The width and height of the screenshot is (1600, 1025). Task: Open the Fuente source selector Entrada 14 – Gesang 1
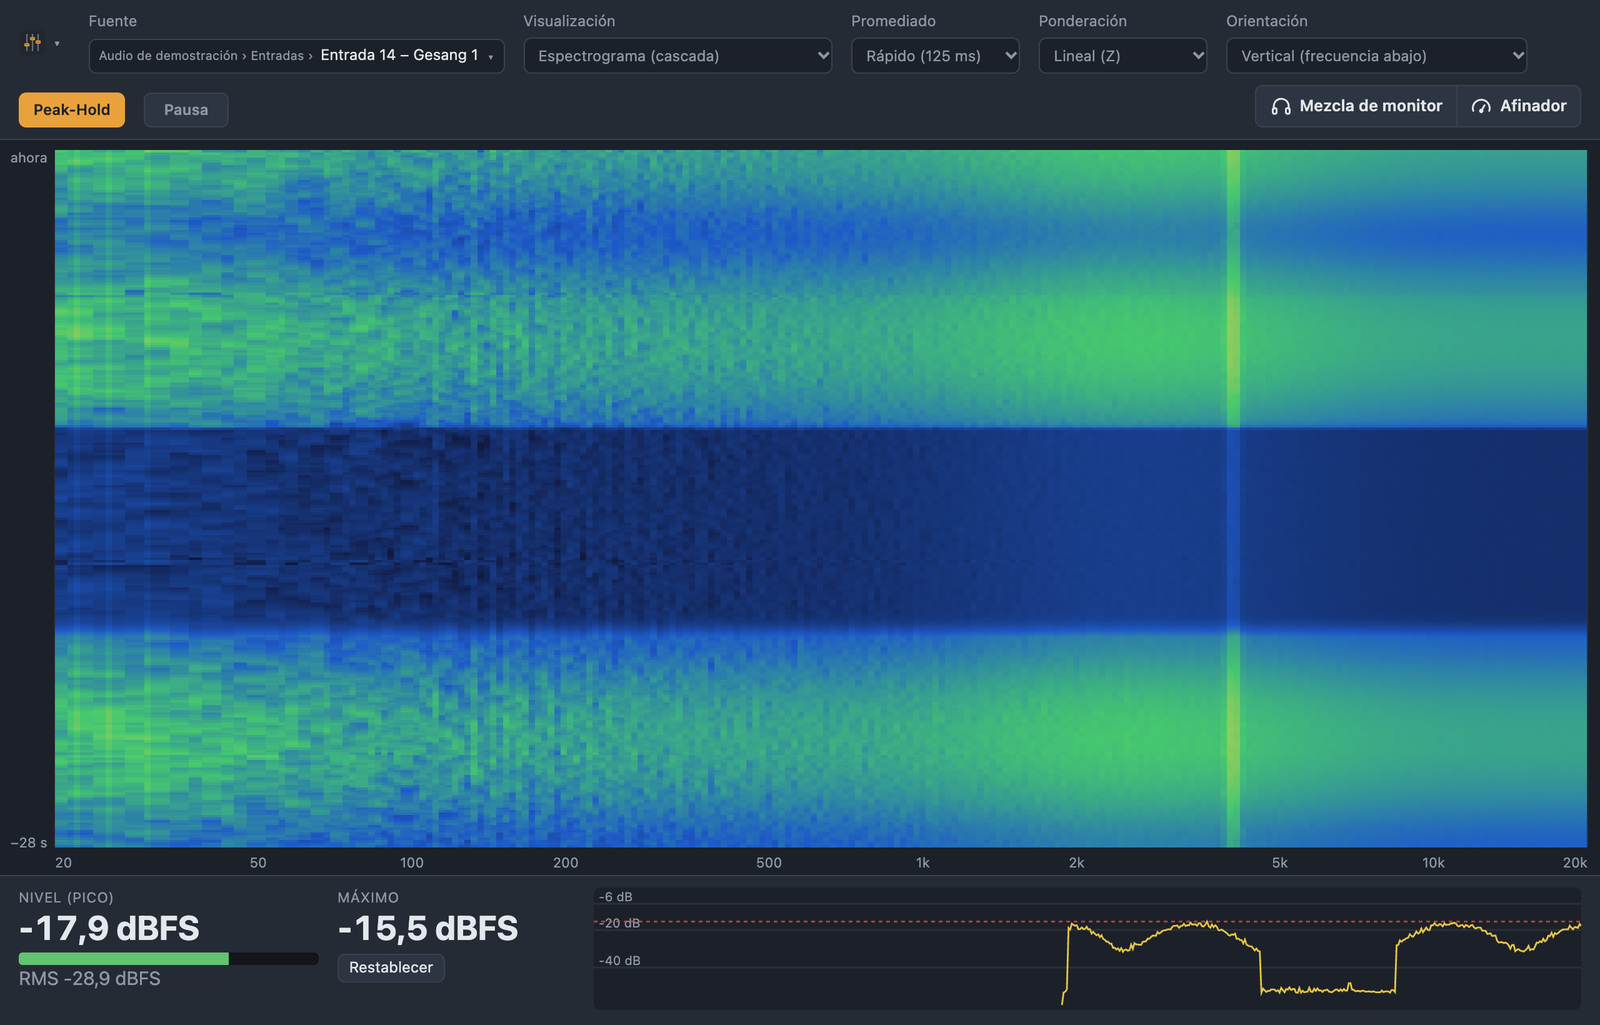point(296,56)
